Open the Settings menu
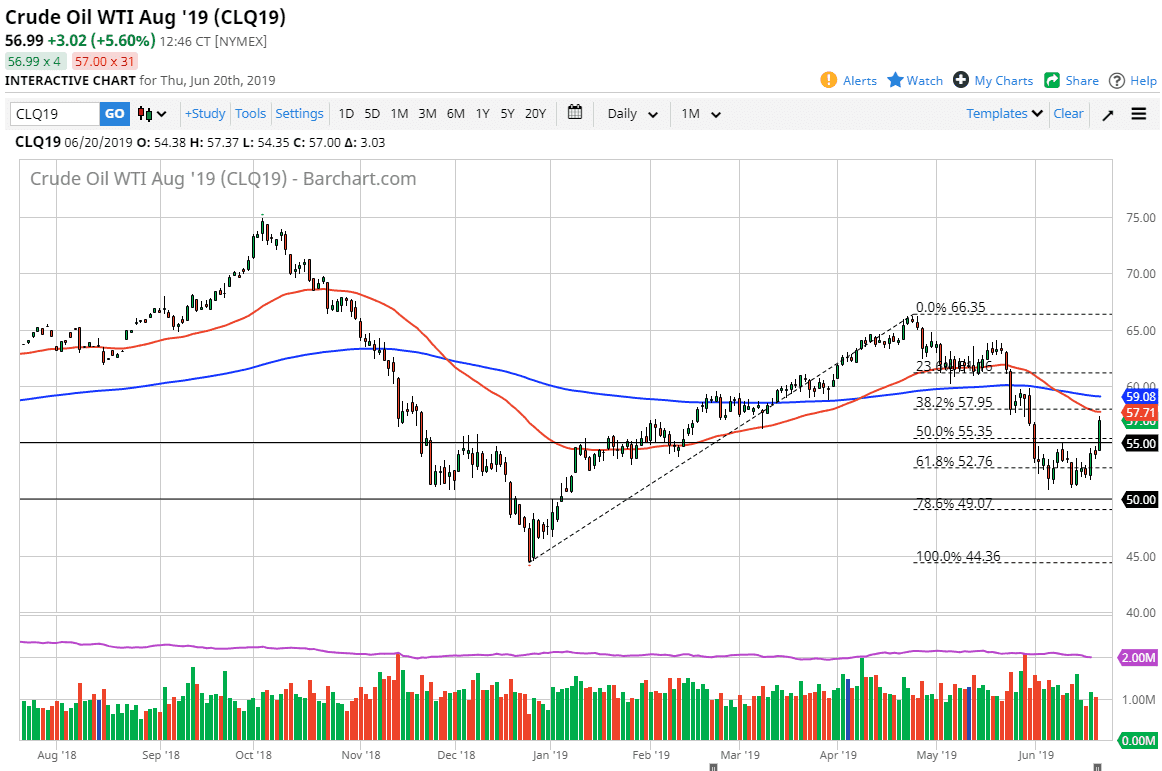 (x=299, y=114)
